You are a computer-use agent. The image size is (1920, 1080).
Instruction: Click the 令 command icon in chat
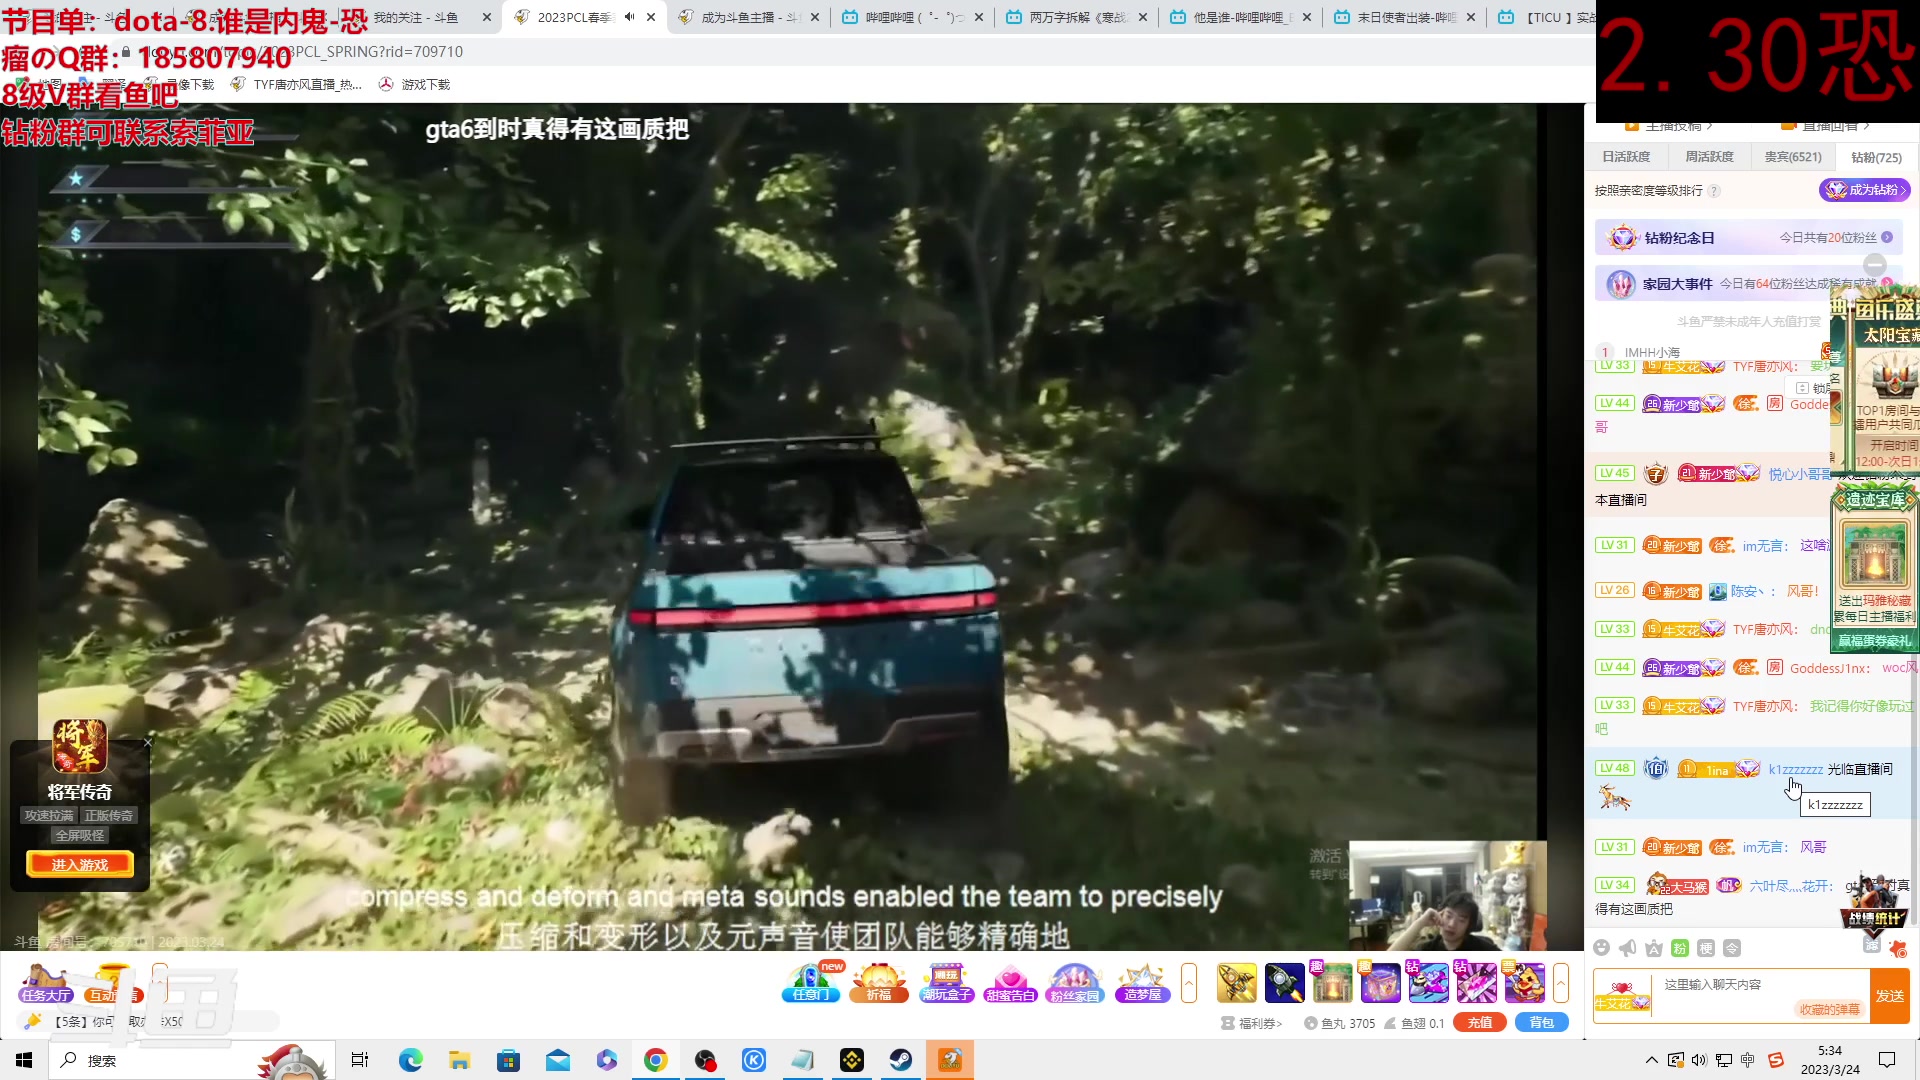coord(1732,948)
